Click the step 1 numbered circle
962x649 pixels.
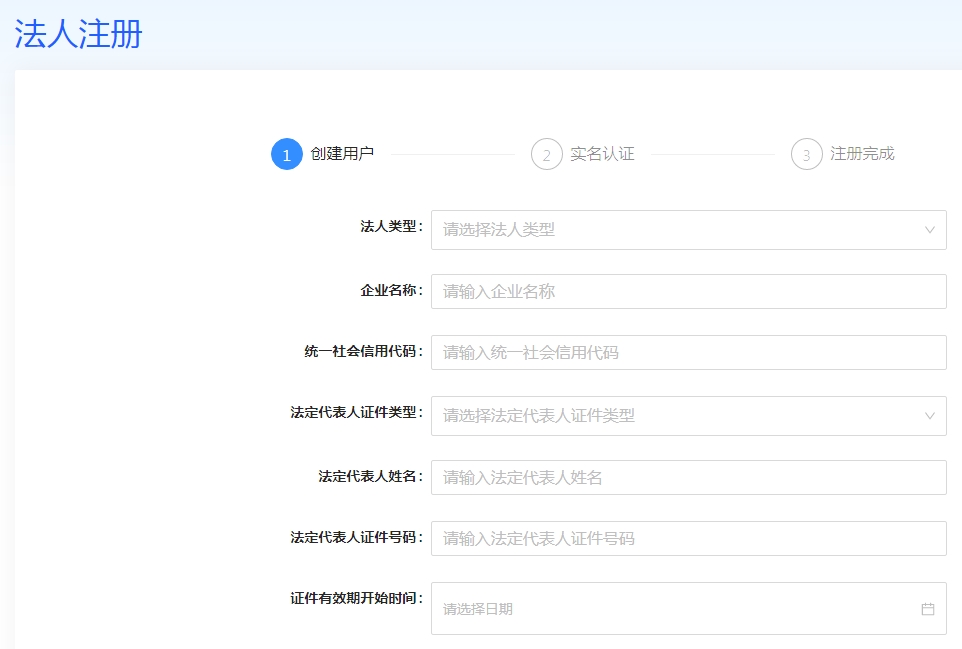point(287,154)
